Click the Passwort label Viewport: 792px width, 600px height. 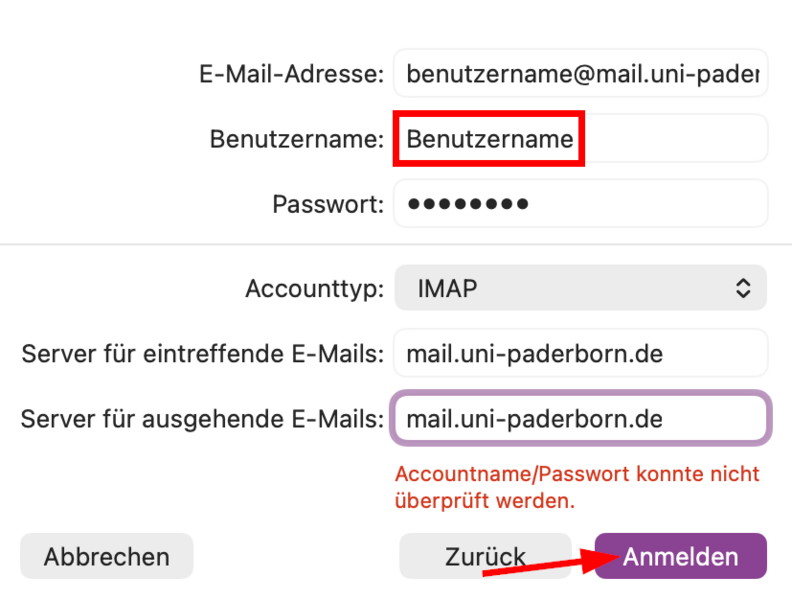coord(328,204)
